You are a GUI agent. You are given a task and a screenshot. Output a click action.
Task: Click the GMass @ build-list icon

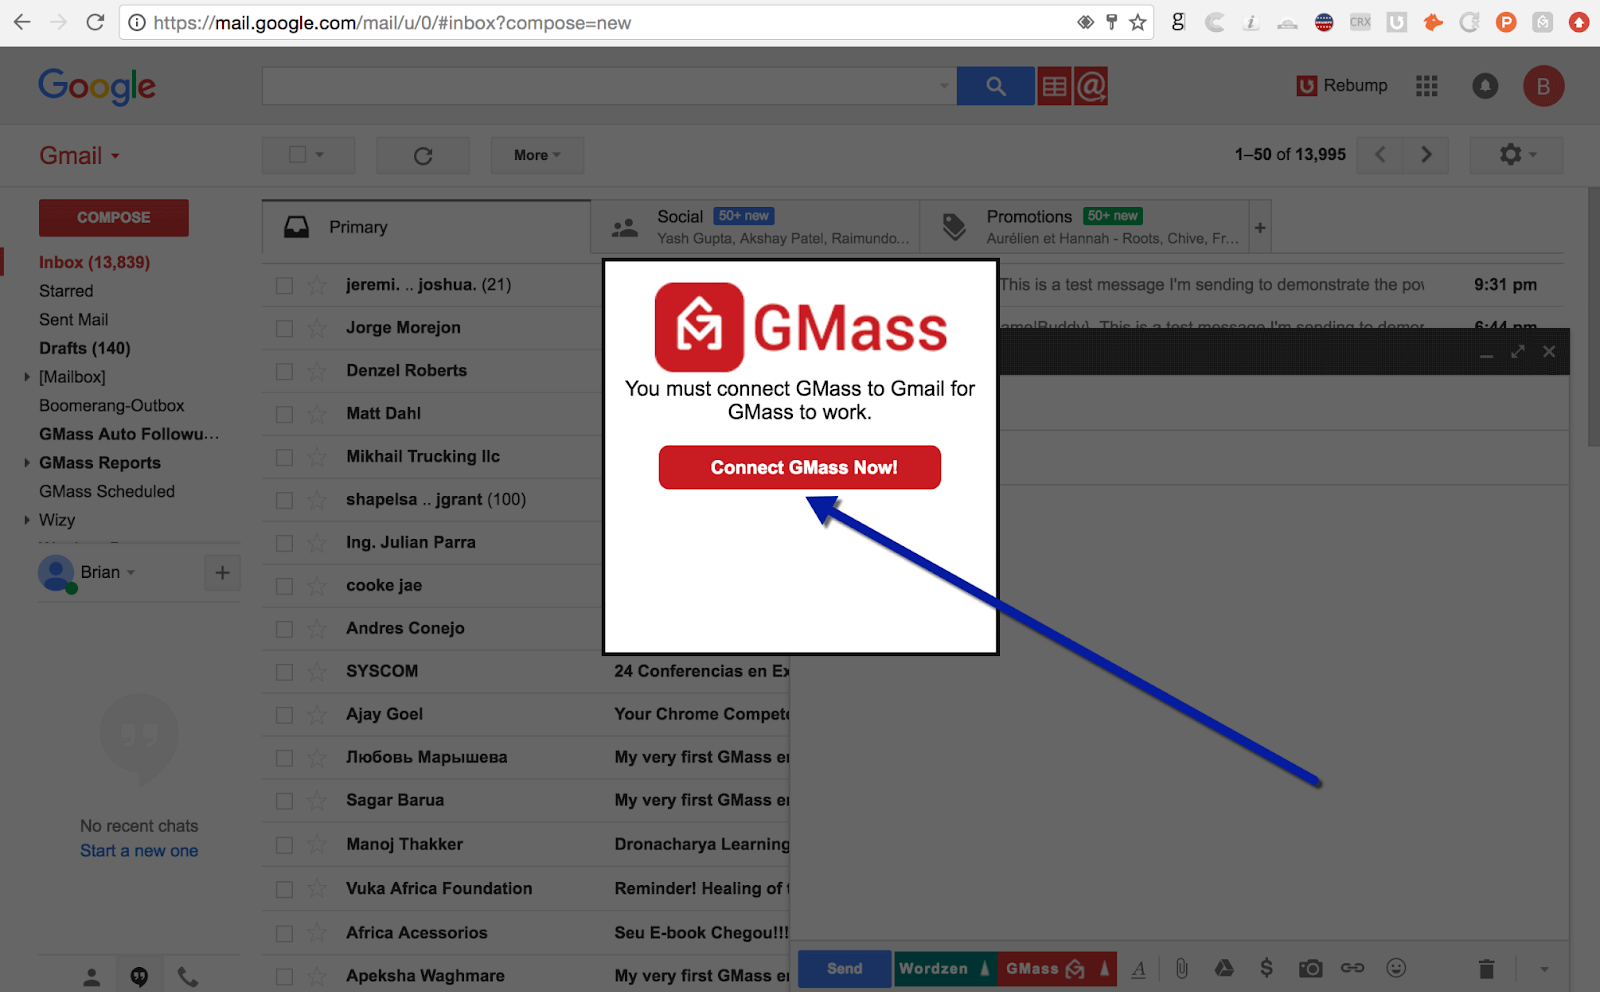coord(1091,86)
